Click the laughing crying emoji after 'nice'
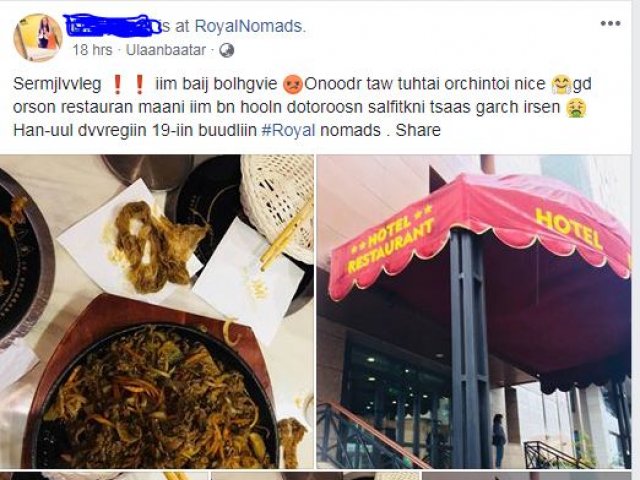The image size is (640, 480). pos(561,84)
